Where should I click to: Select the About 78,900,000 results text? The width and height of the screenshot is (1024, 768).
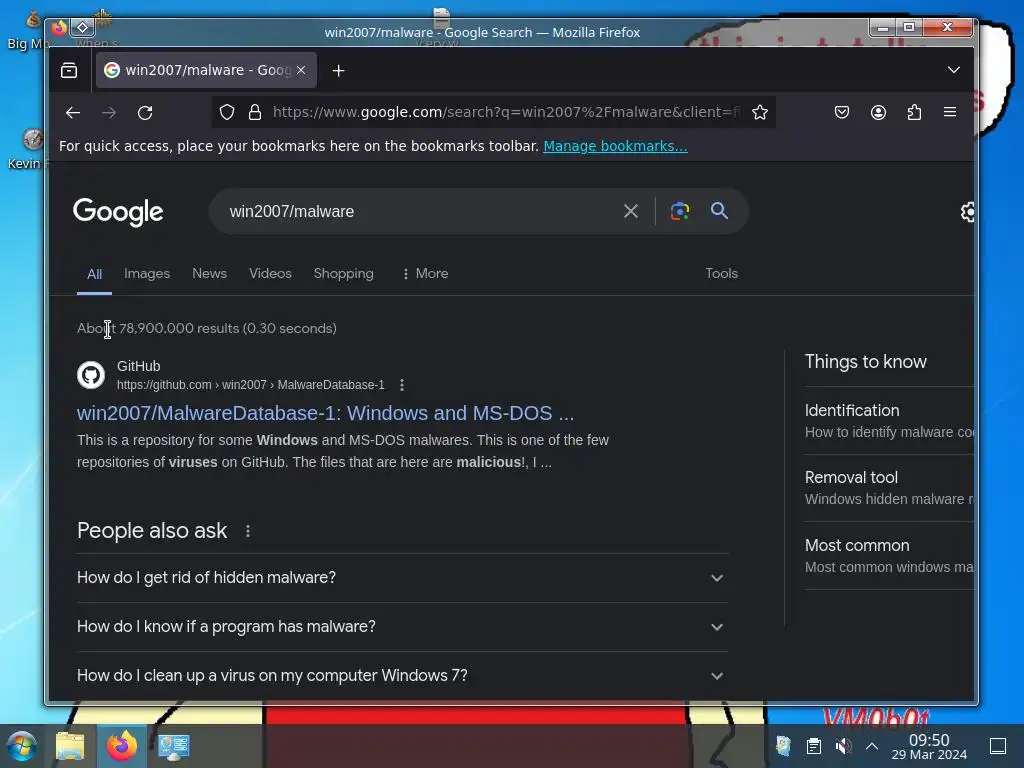click(206, 328)
